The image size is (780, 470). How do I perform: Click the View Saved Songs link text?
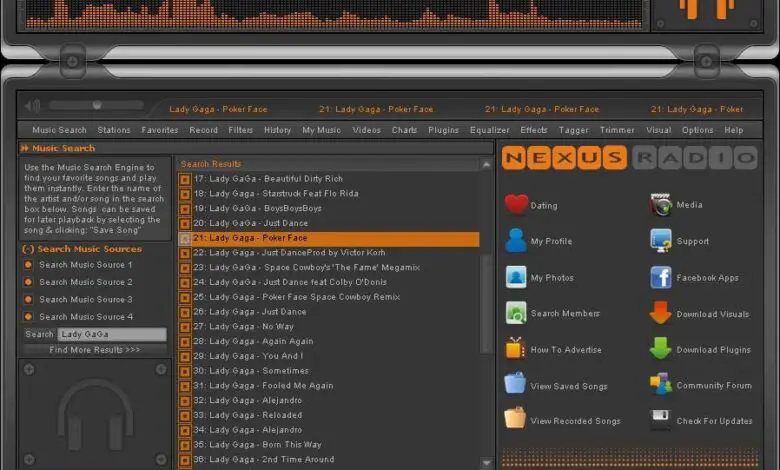click(569, 386)
